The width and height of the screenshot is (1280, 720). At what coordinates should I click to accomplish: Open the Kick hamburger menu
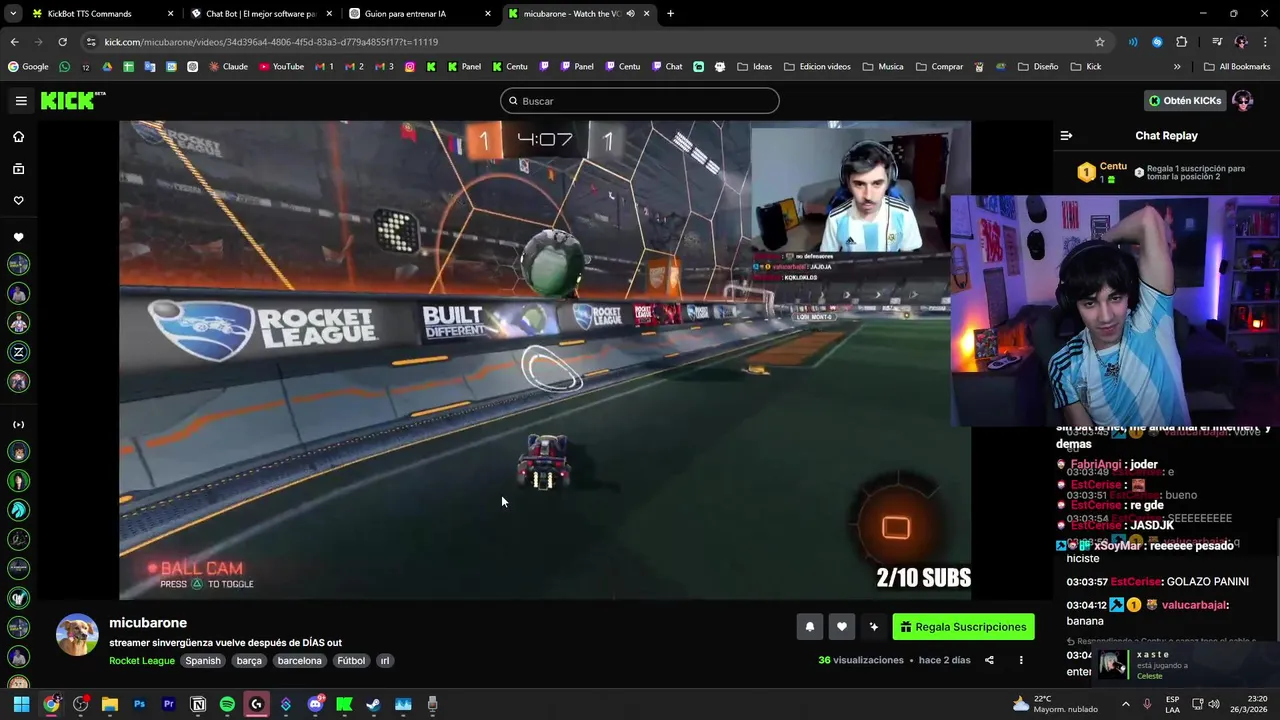coord(21,101)
